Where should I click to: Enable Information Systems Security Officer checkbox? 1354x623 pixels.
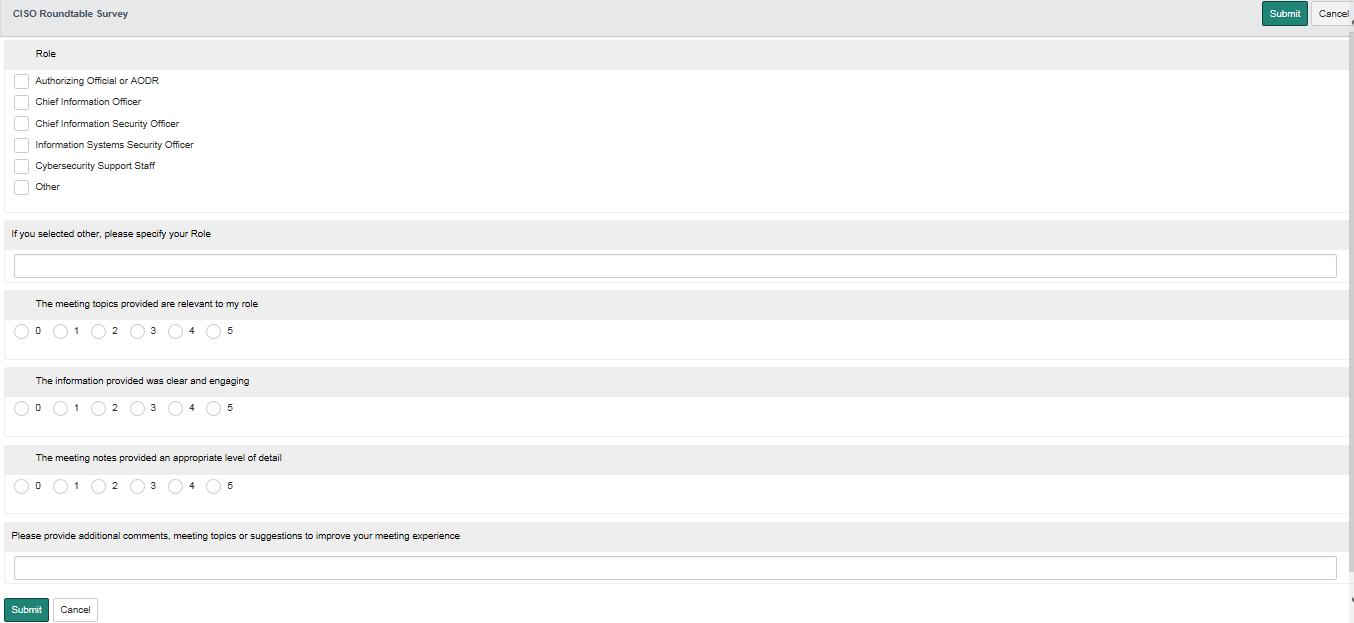click(x=22, y=145)
